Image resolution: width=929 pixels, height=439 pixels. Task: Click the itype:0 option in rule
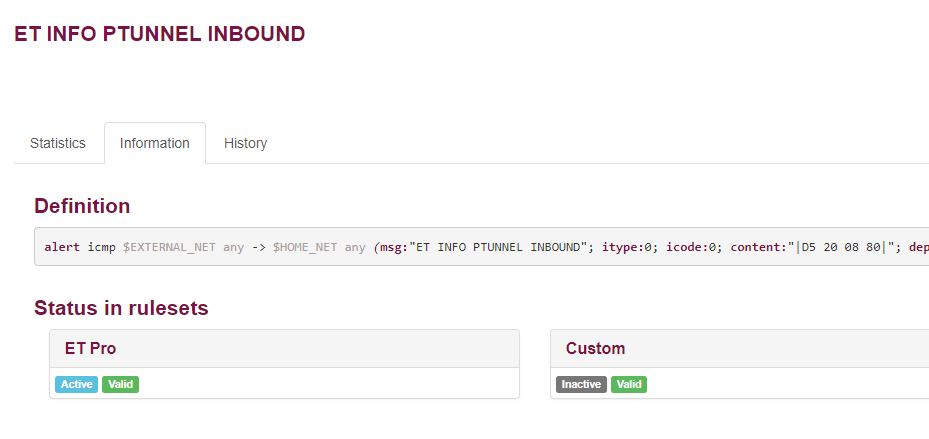point(626,247)
